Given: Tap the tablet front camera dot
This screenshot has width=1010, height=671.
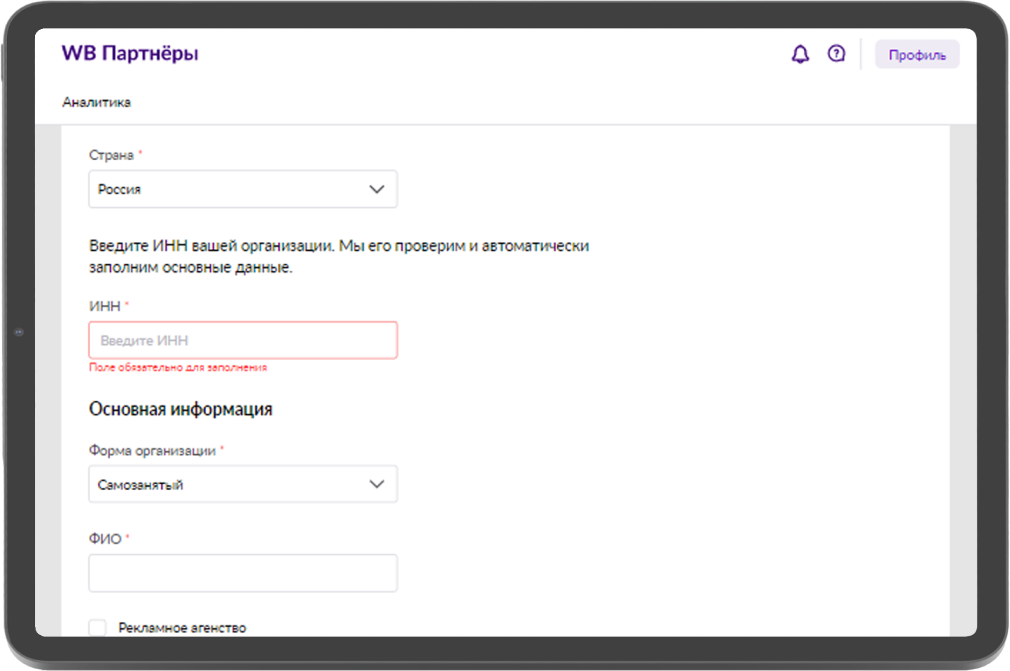Looking at the screenshot, I should 19,332.
